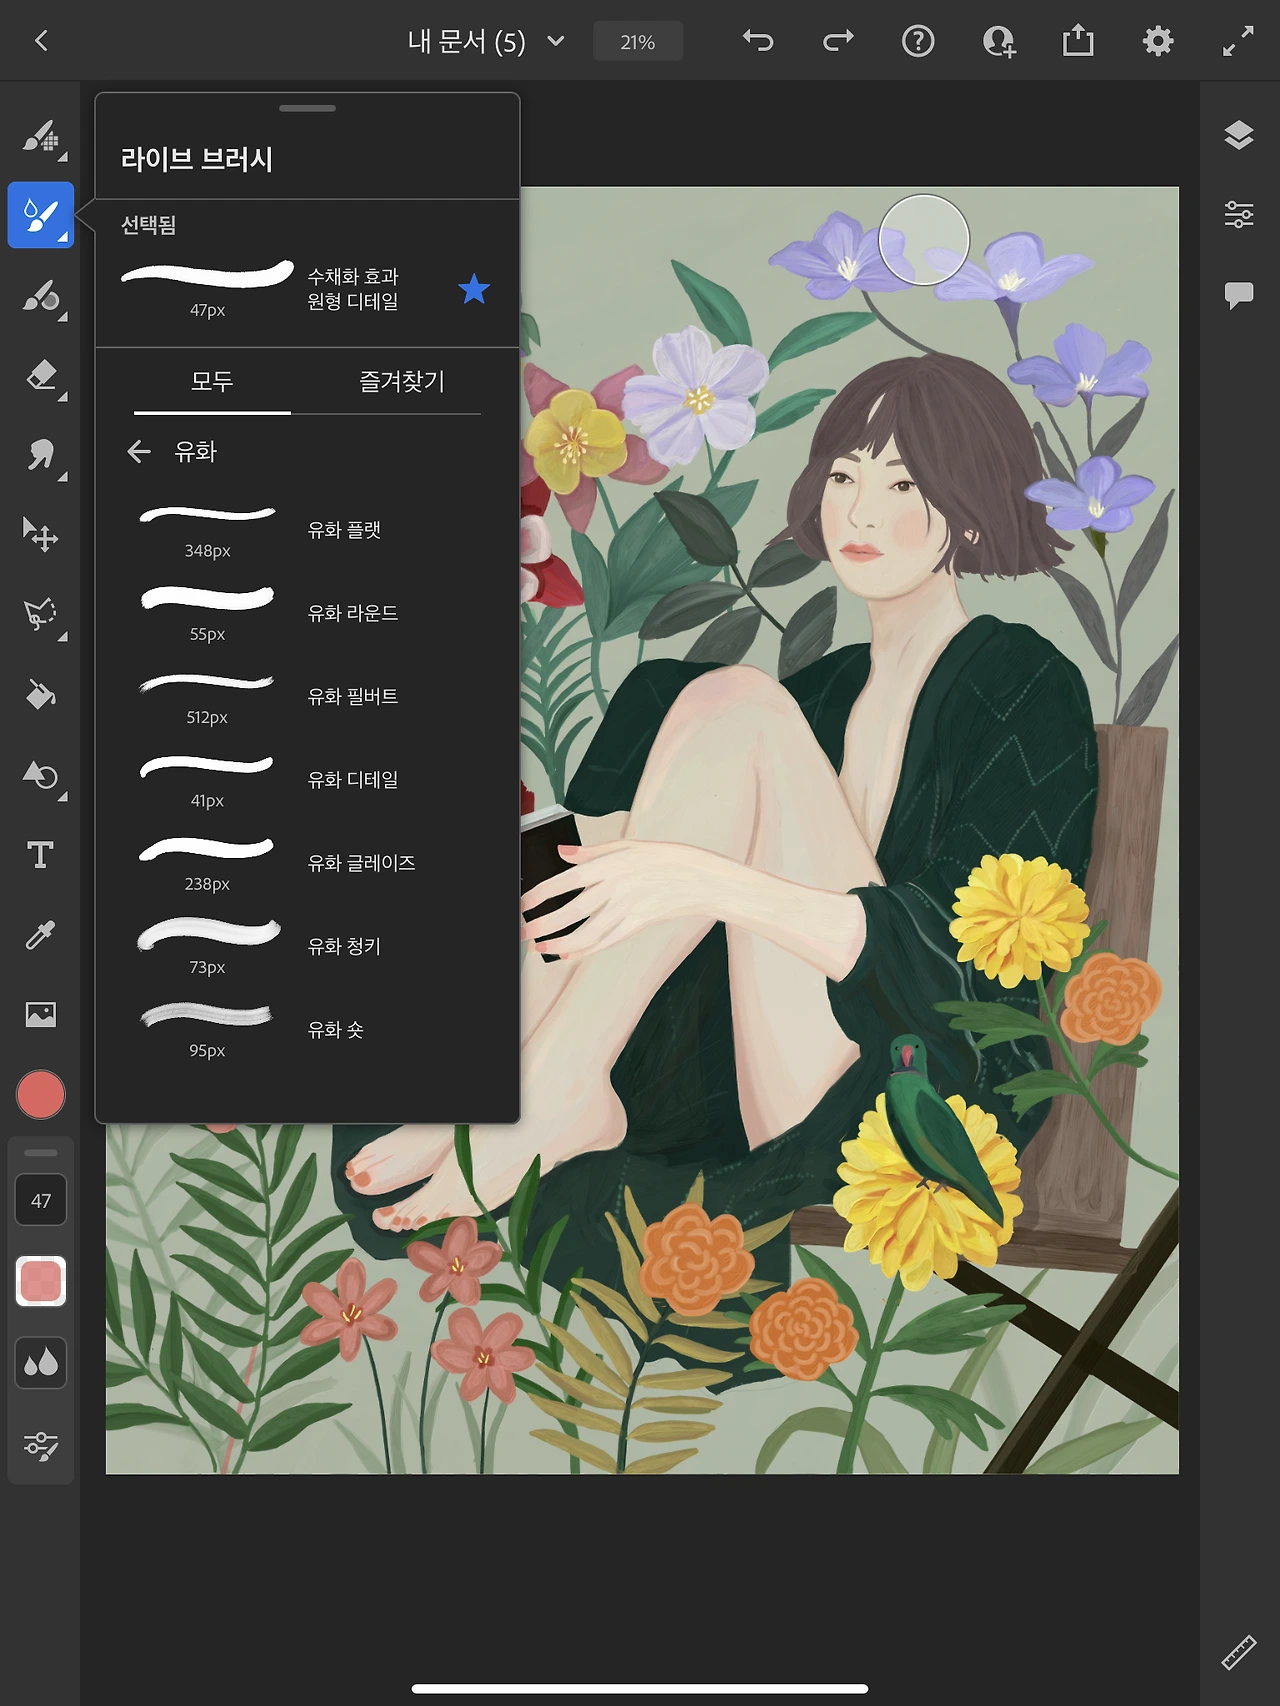Click the 수채화 효과 원형 디테일 brush name
The height and width of the screenshot is (1706, 1280).
tap(353, 289)
